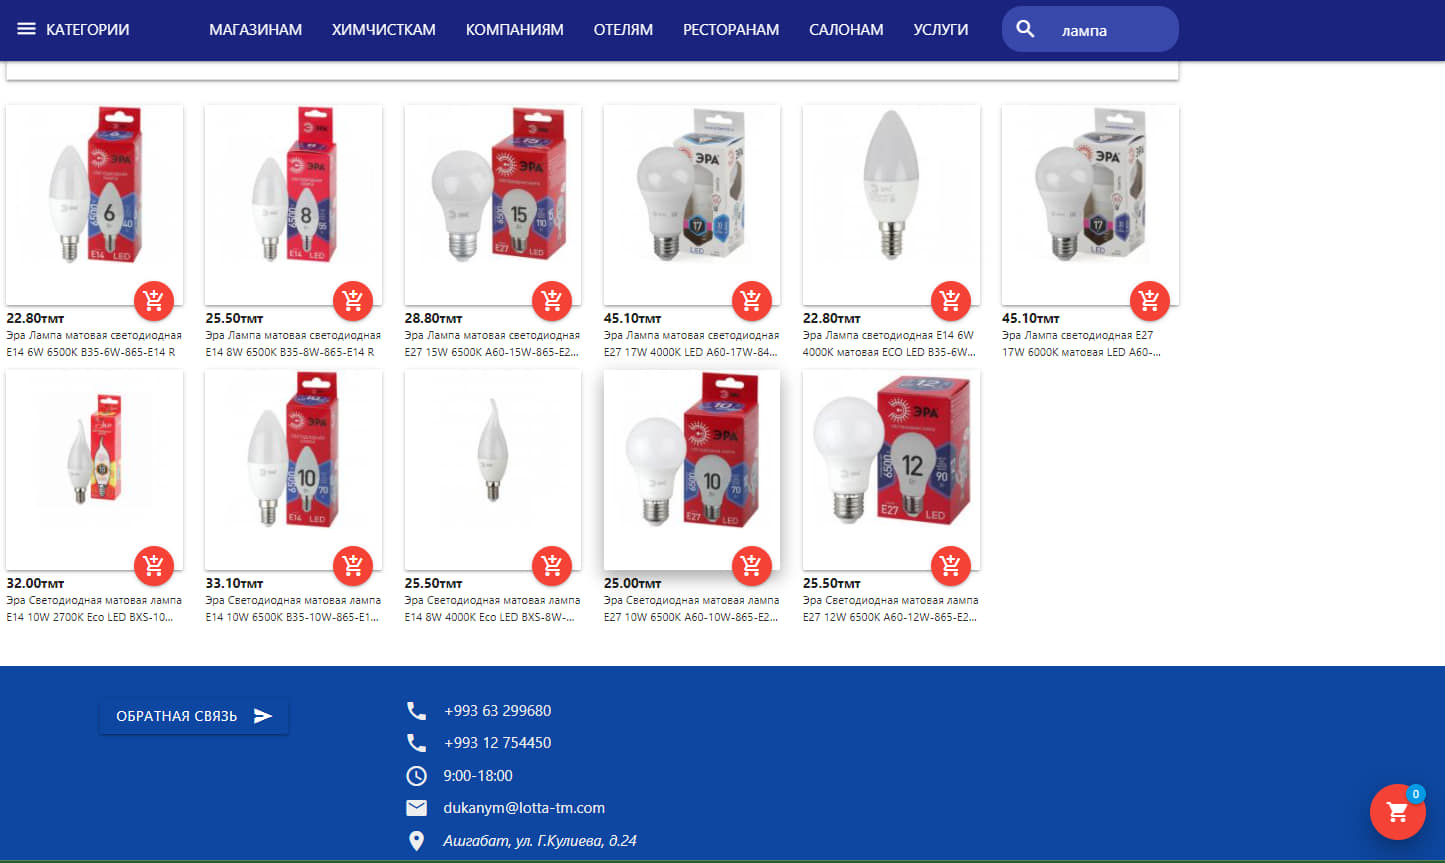Add the 25.00 E27 10W lamp to cart
This screenshot has width=1445, height=863.
coord(751,565)
